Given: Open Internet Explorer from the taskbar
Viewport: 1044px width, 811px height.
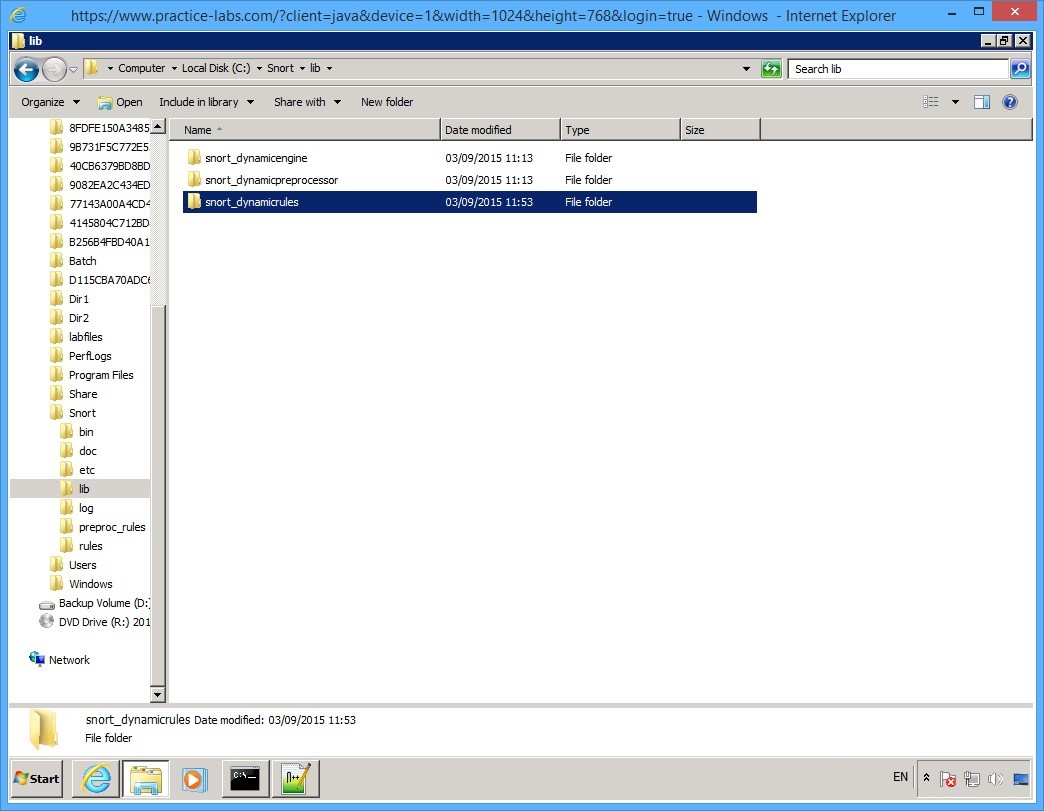Looking at the screenshot, I should tap(95, 778).
